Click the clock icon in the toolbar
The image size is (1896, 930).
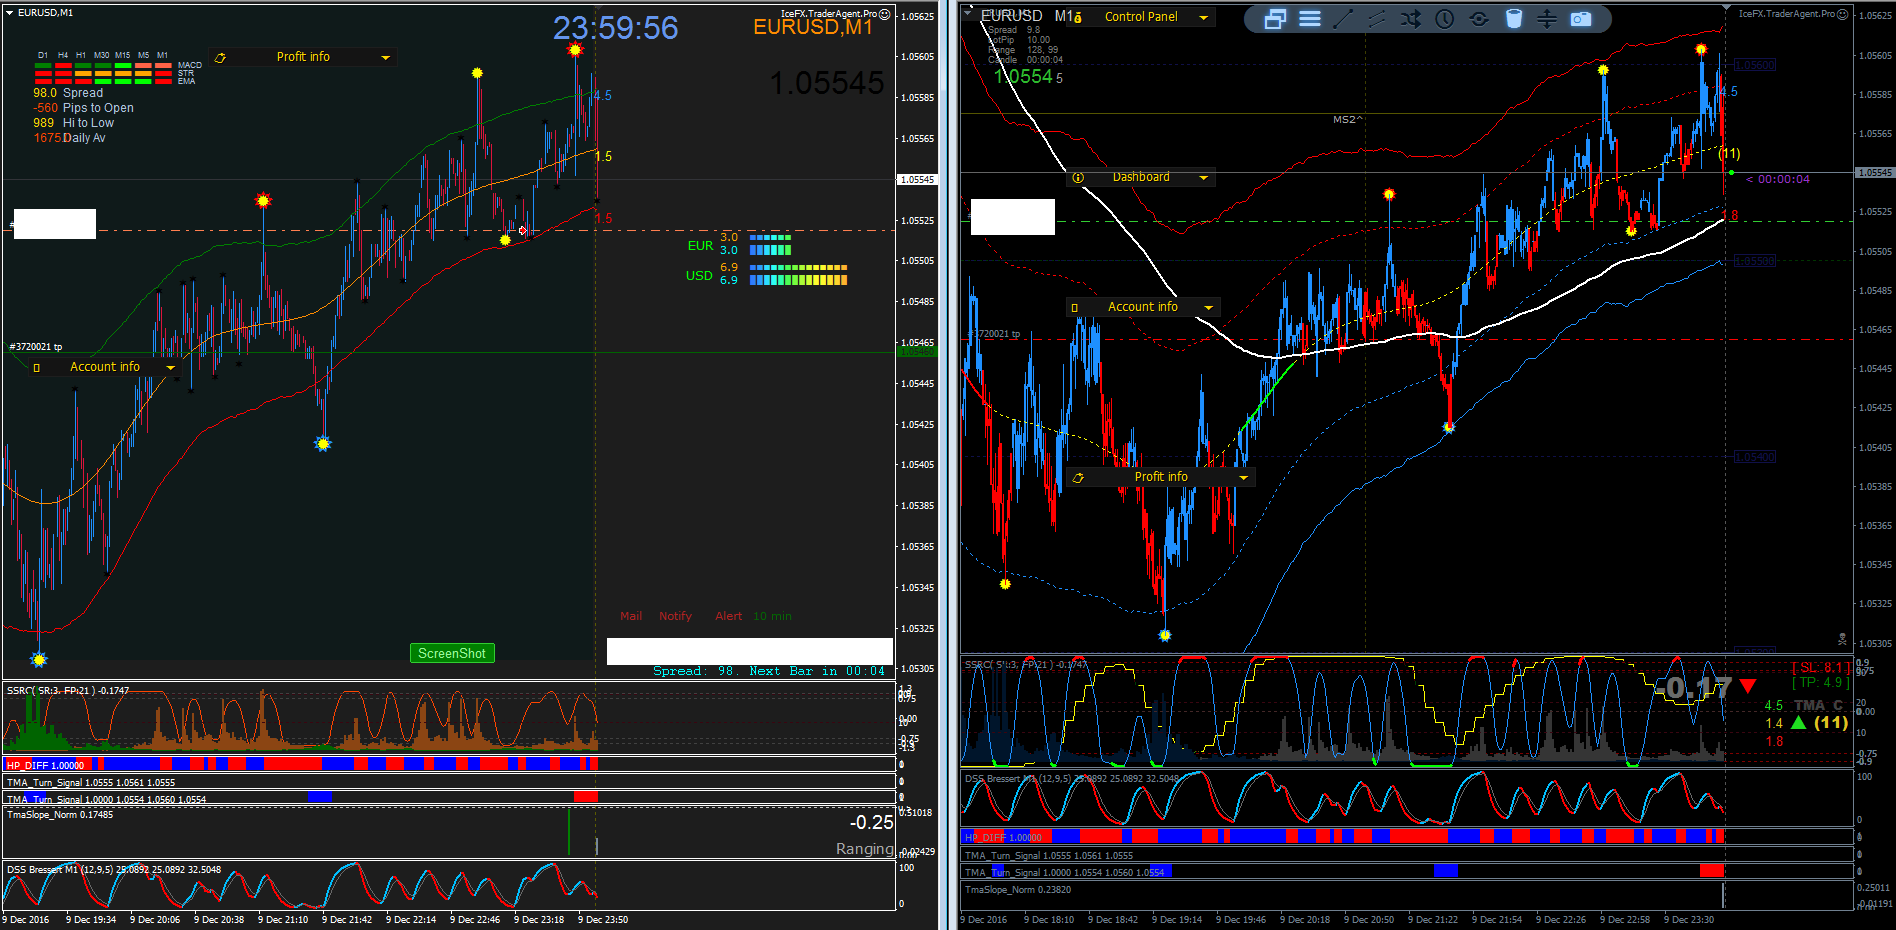coord(1445,19)
